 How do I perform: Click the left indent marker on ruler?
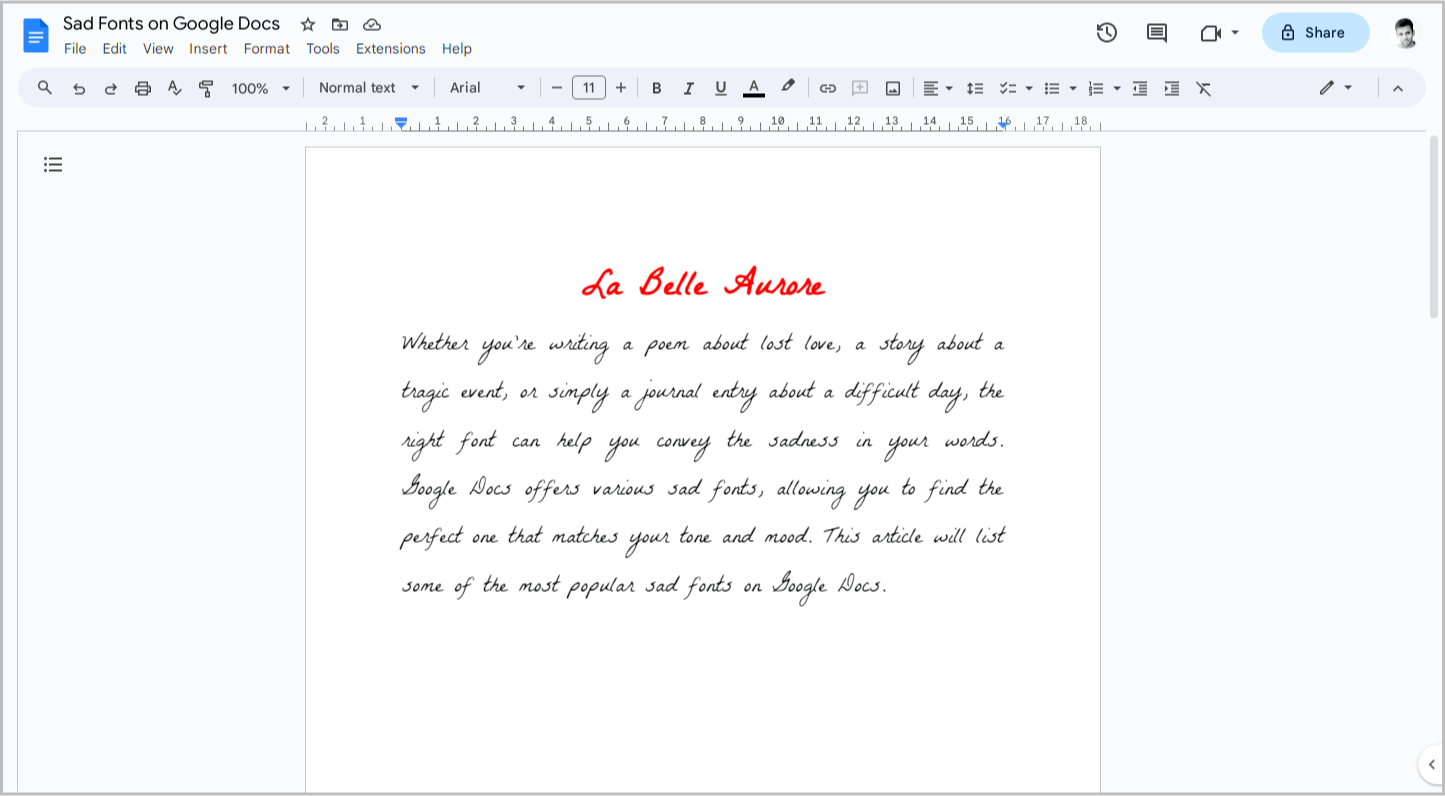pos(401,123)
